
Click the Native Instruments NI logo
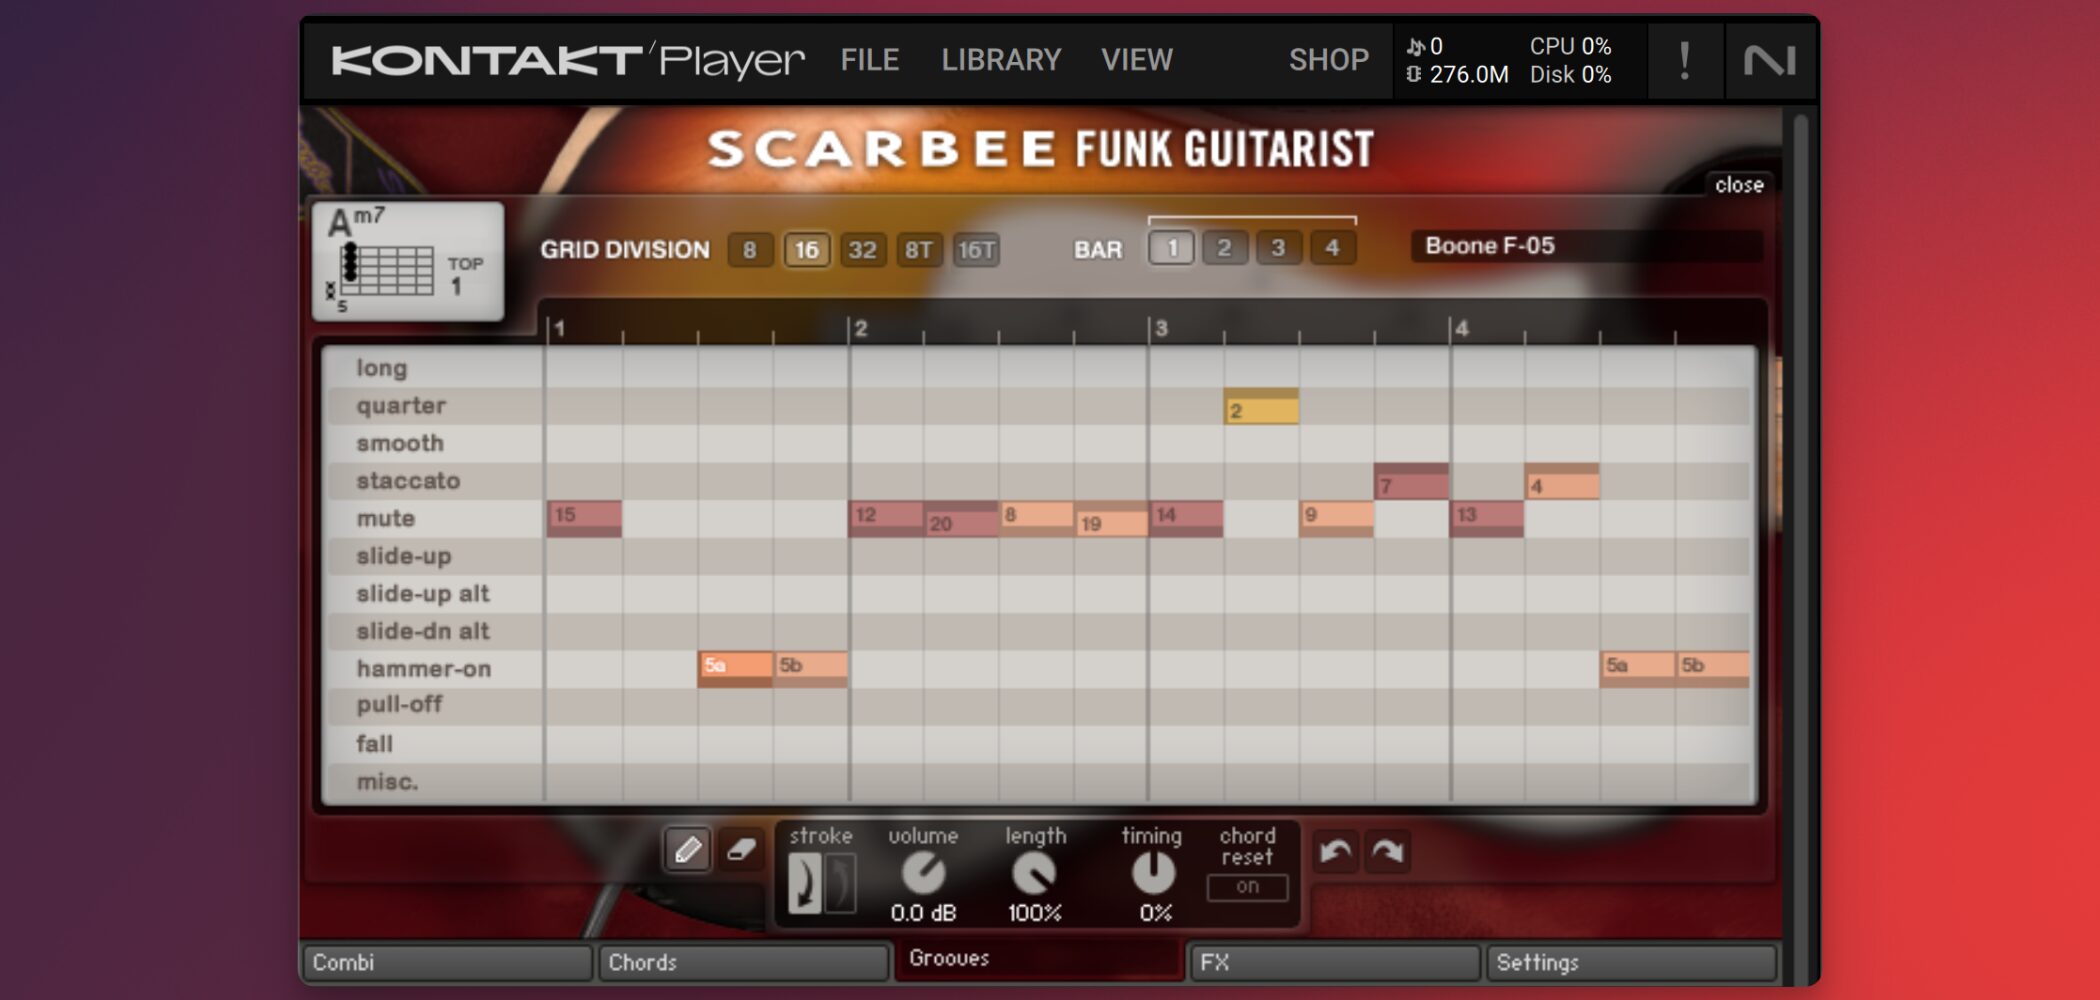point(1769,61)
